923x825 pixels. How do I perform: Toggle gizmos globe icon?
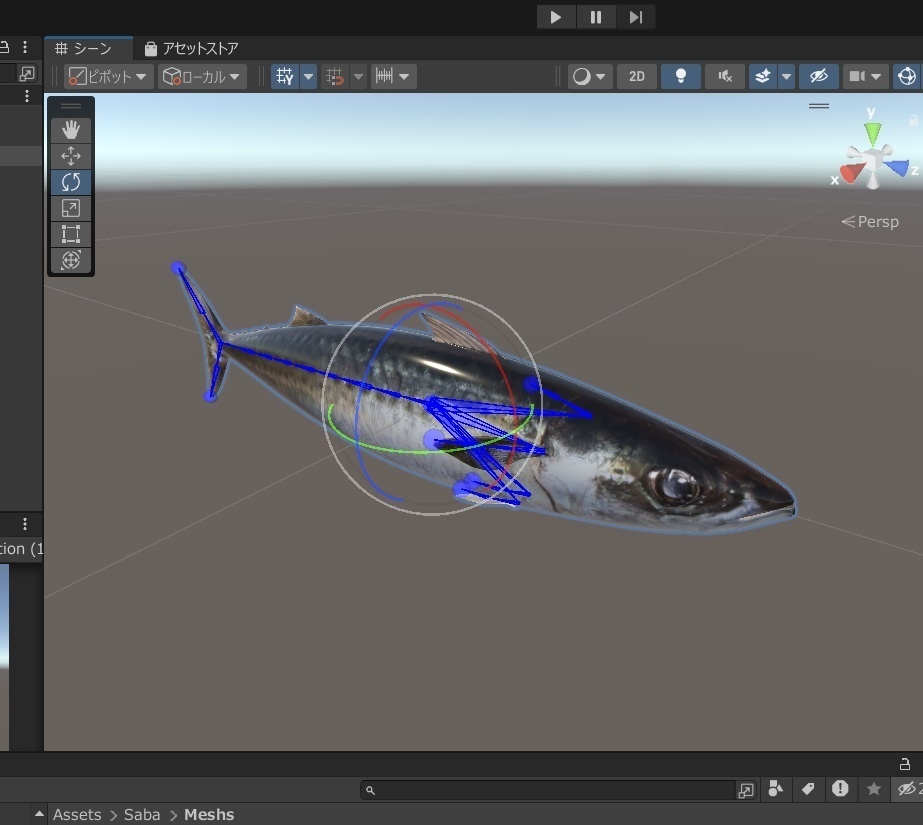[907, 76]
